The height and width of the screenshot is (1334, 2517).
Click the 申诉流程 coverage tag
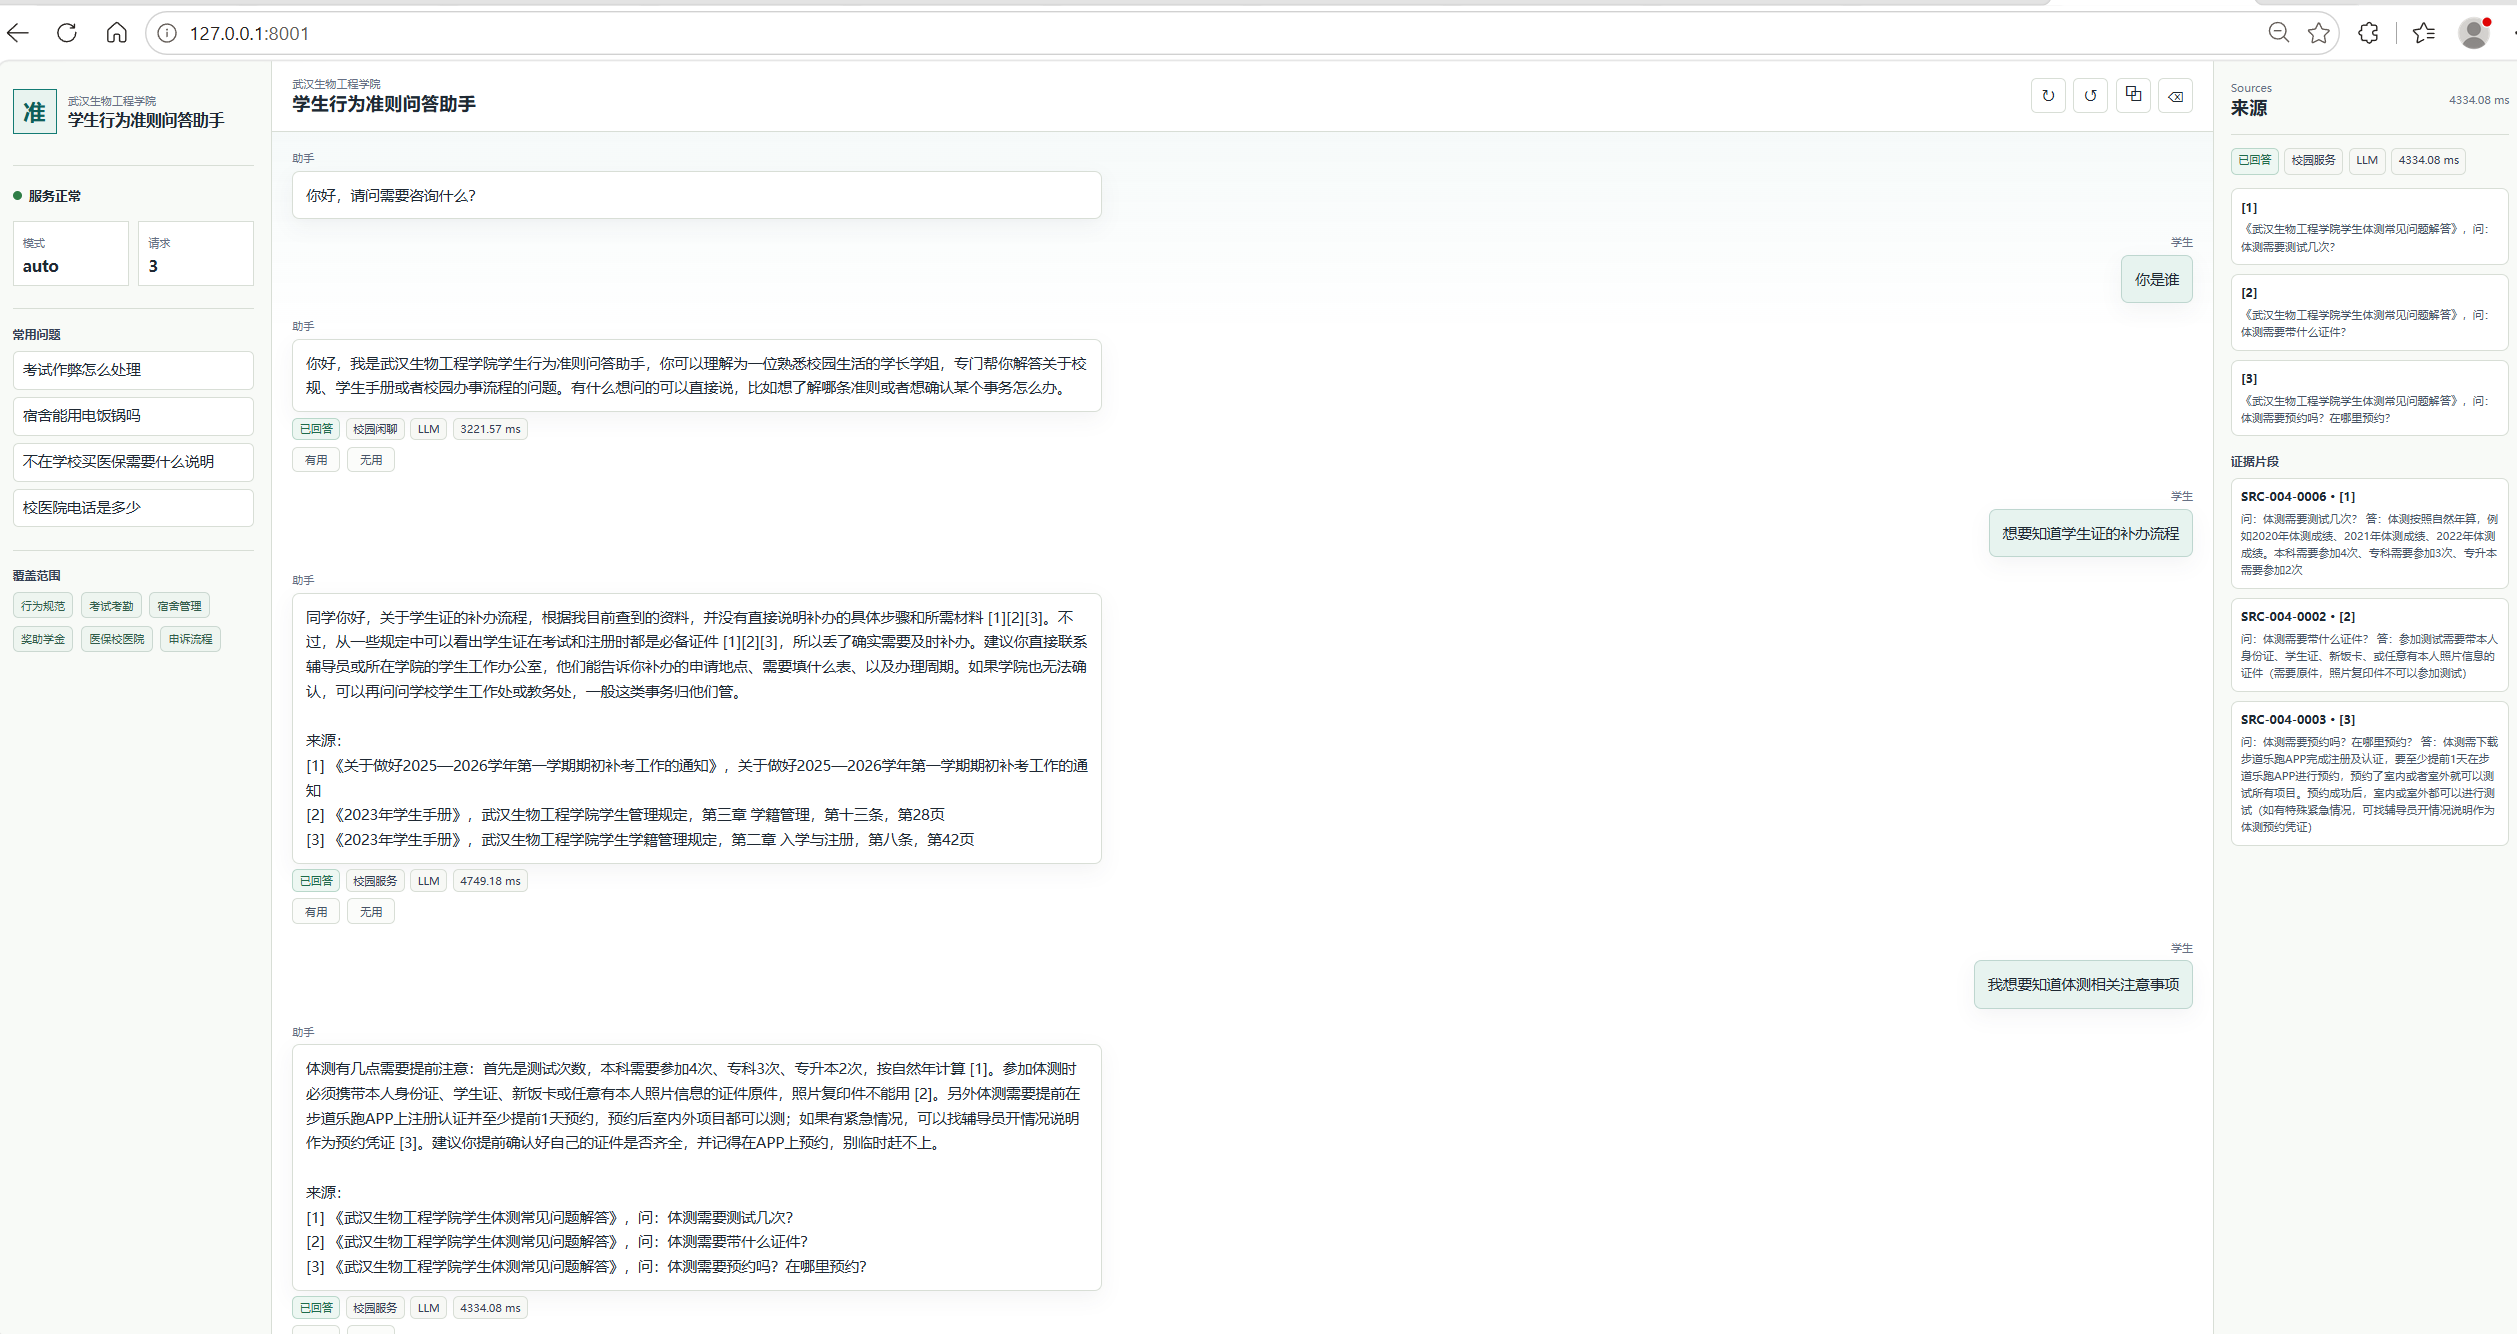click(x=190, y=639)
